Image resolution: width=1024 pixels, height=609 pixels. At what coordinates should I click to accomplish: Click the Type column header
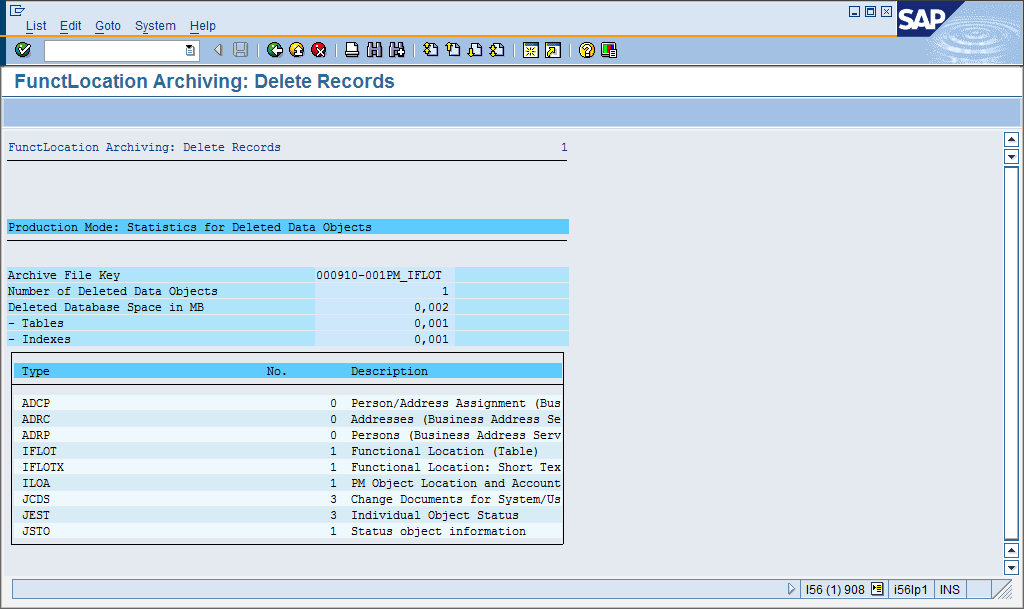[x=35, y=371]
